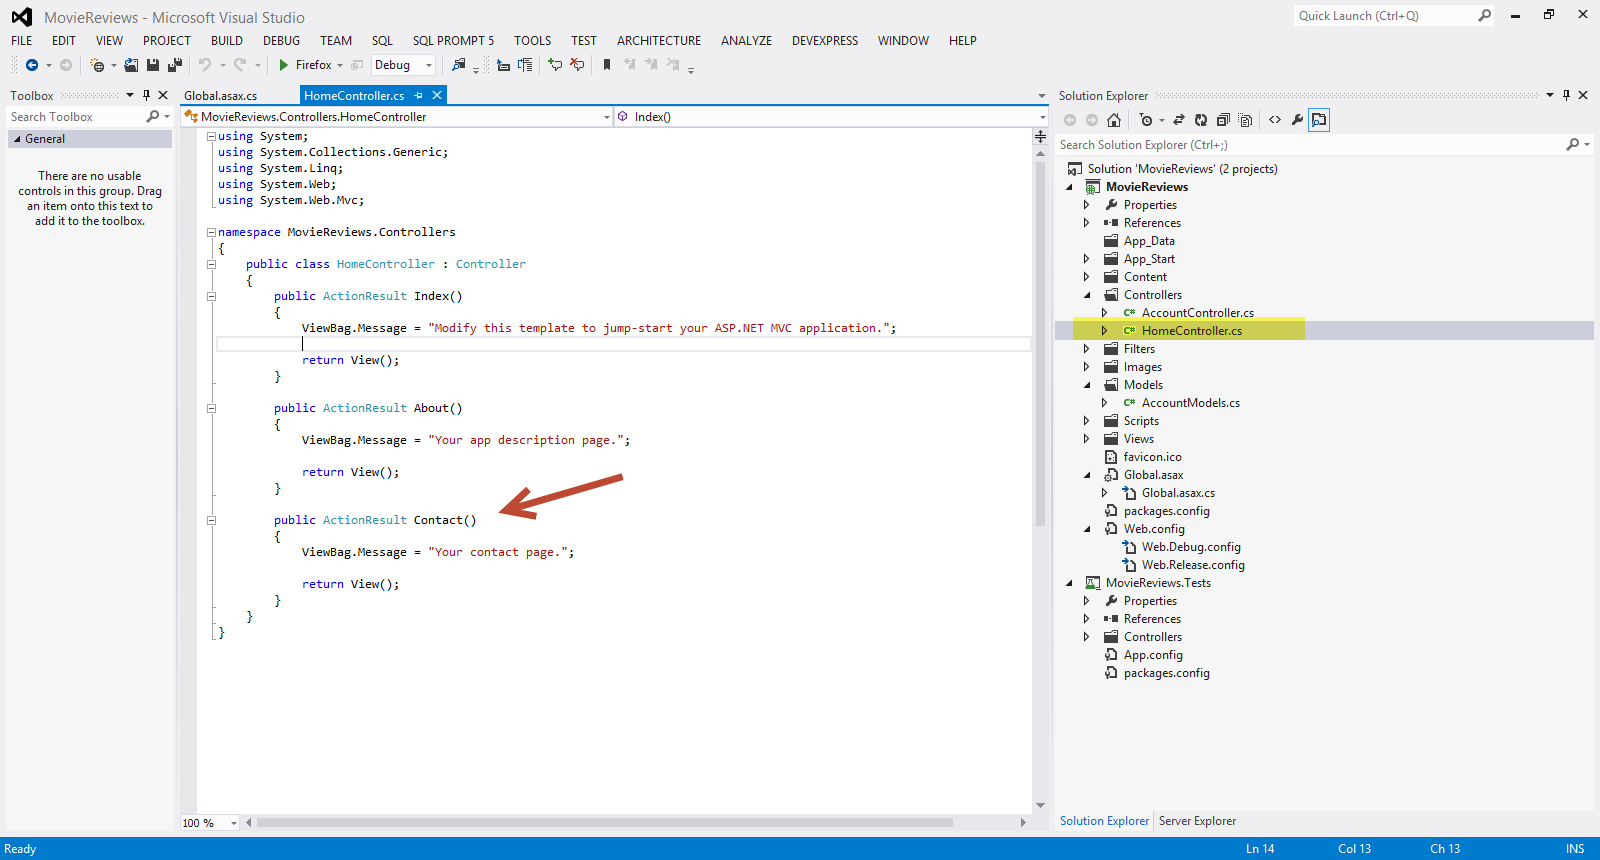The width and height of the screenshot is (1600, 860).
Task: Collapse the Contact() method outline region
Action: pyautogui.click(x=211, y=521)
